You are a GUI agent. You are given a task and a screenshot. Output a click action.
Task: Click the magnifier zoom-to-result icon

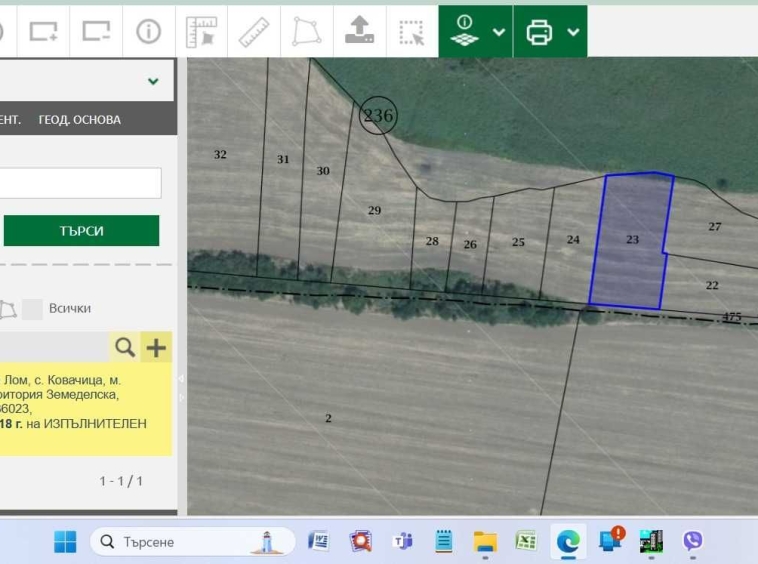(125, 347)
